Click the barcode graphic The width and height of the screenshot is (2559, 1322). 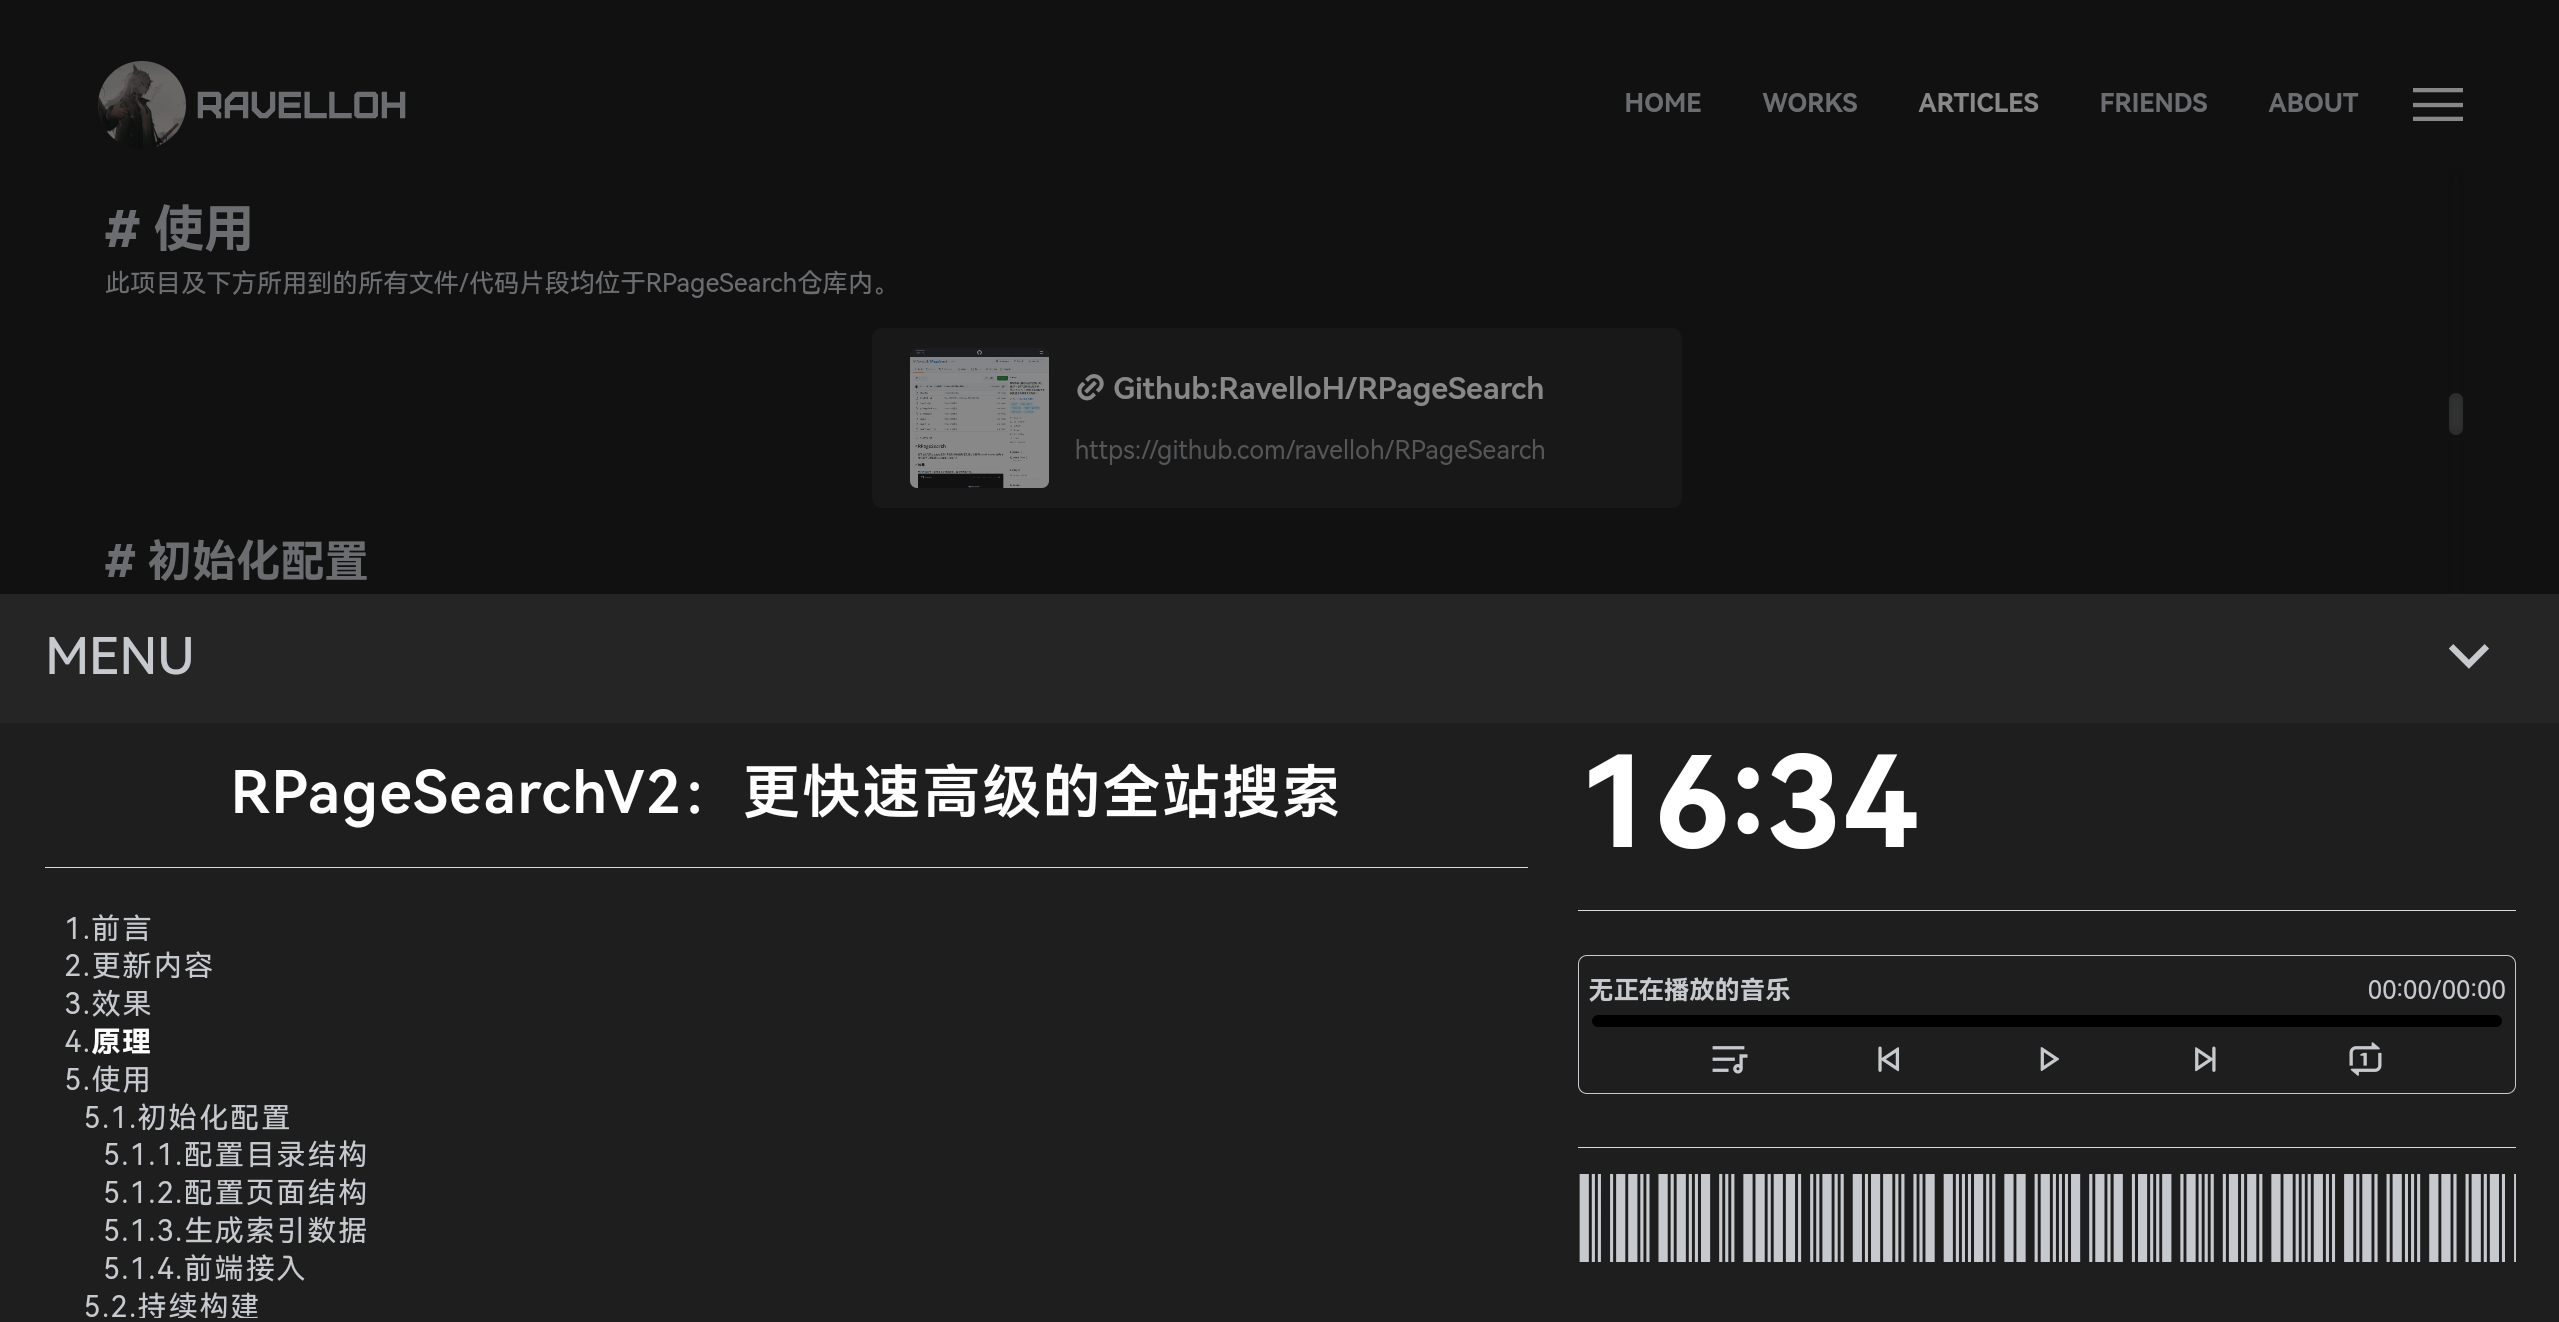coord(2046,1218)
